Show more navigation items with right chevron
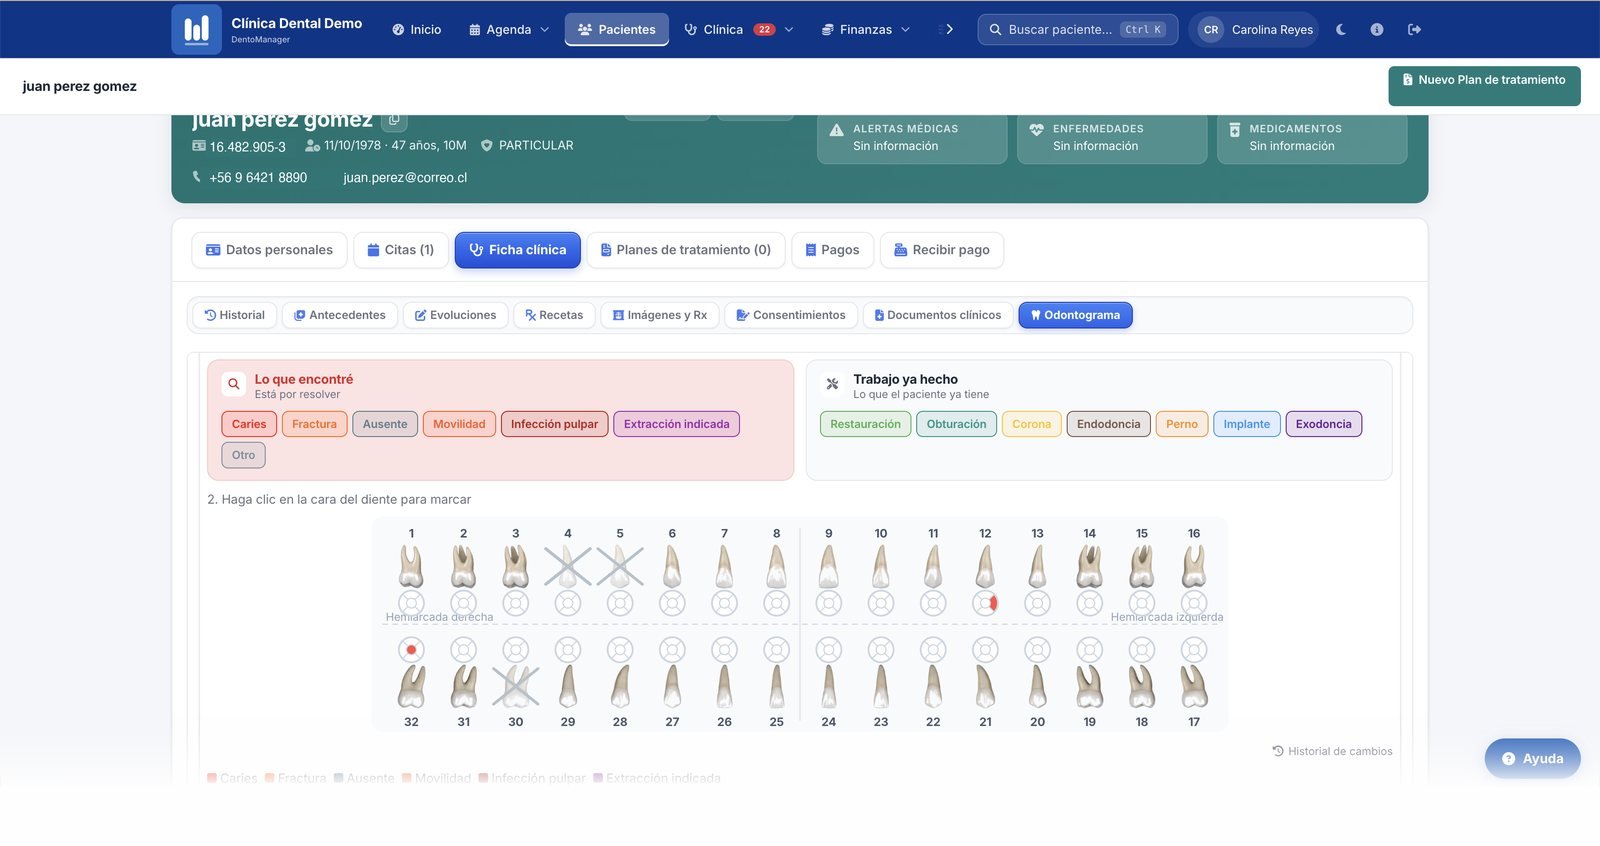This screenshot has width=1600, height=846. point(949,30)
